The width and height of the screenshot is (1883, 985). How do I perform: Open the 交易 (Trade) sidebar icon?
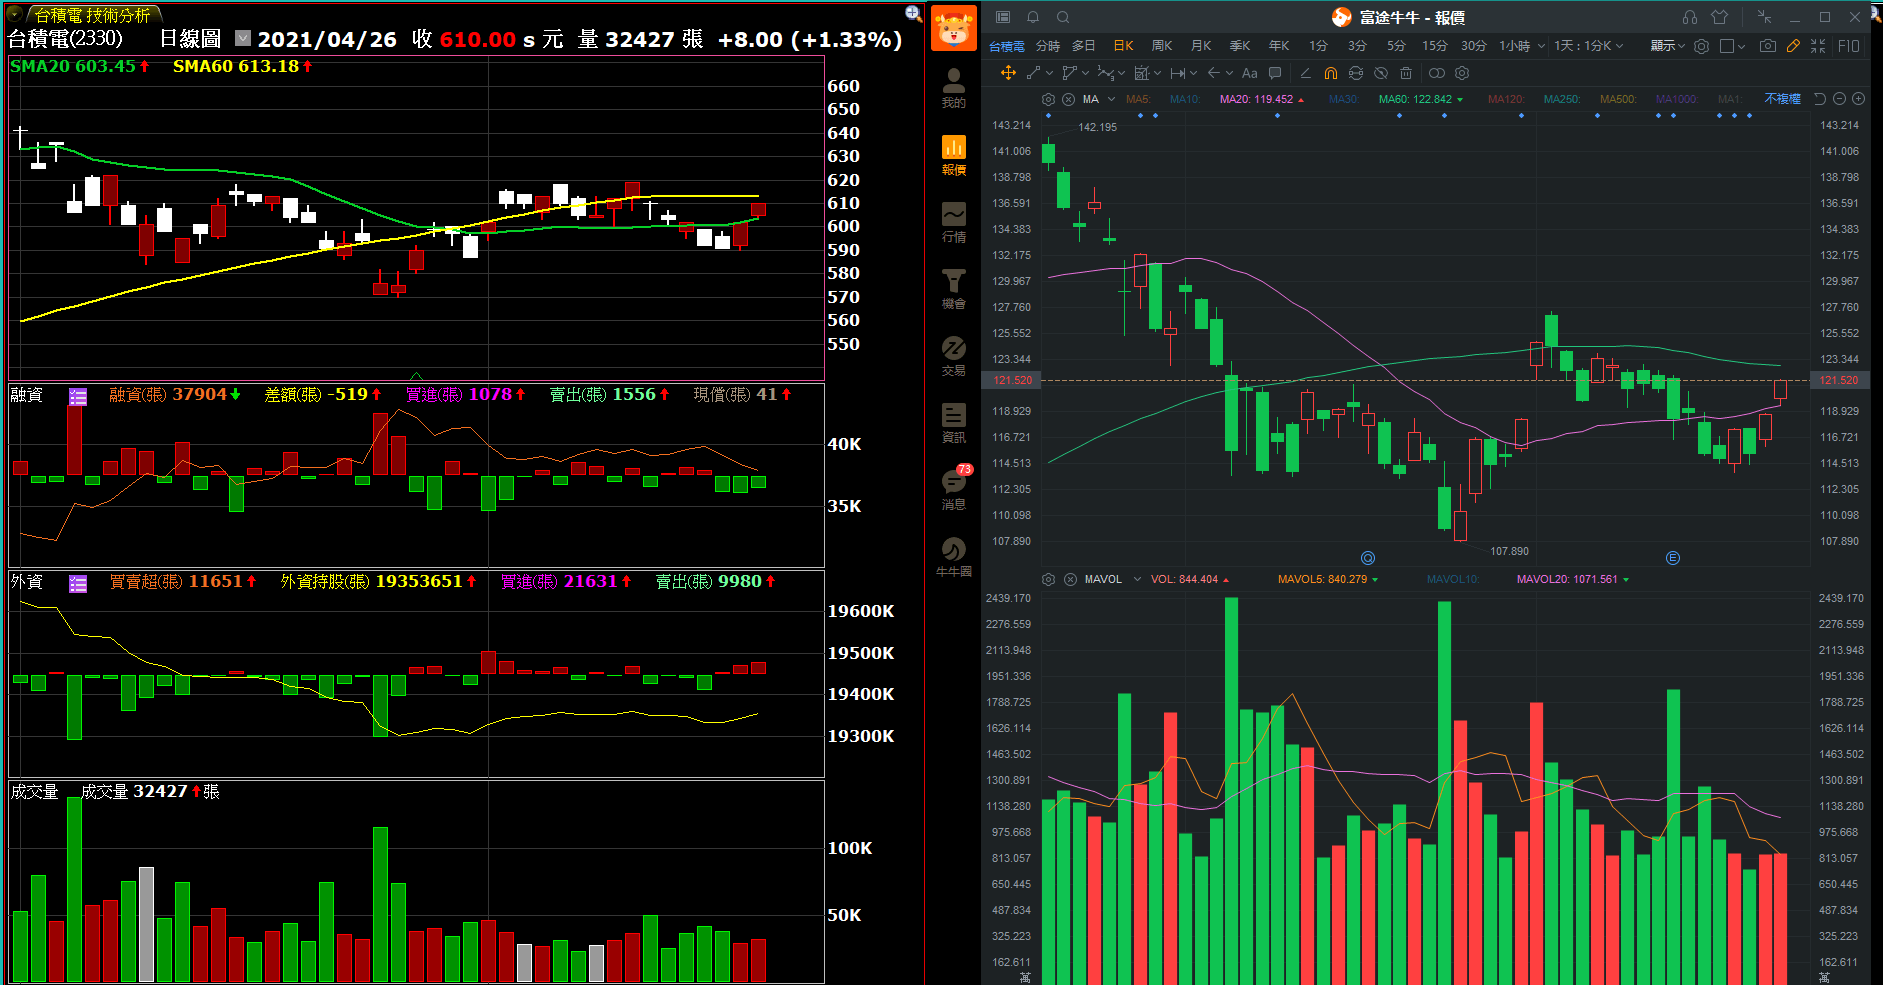[x=953, y=355]
